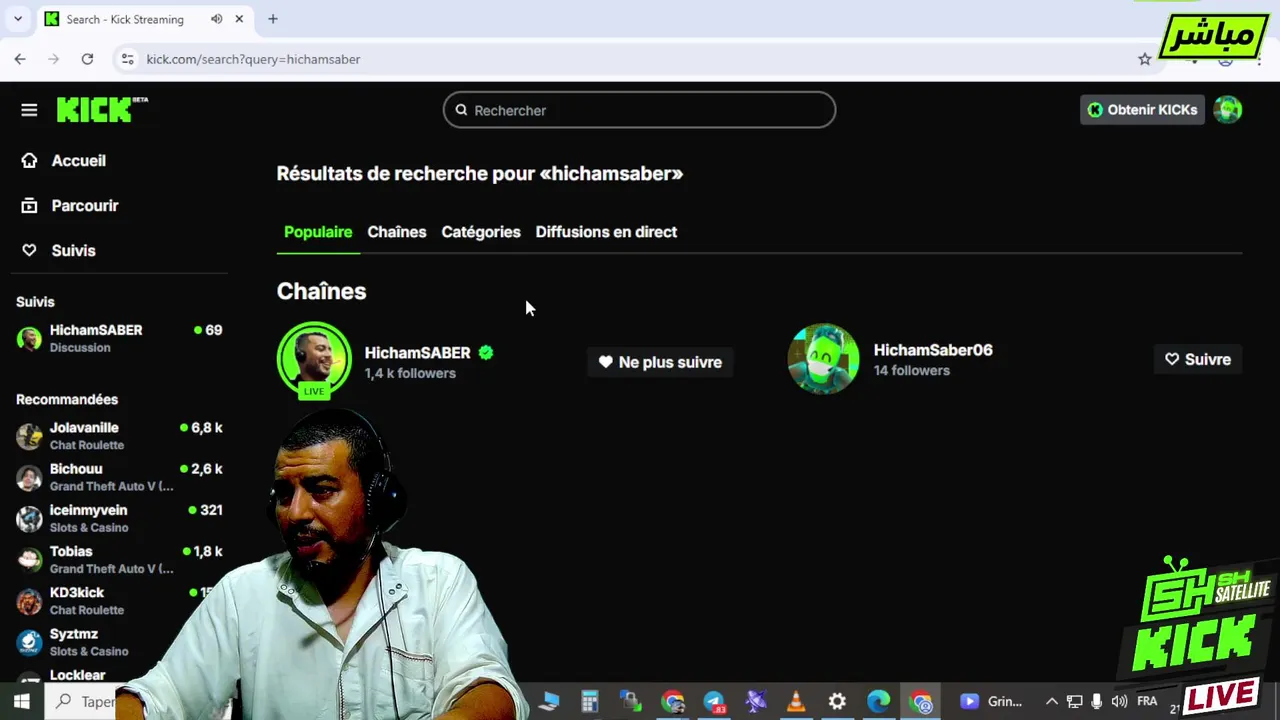The width and height of the screenshot is (1280, 720).
Task: Click Recommandées section header
Action: pos(67,399)
